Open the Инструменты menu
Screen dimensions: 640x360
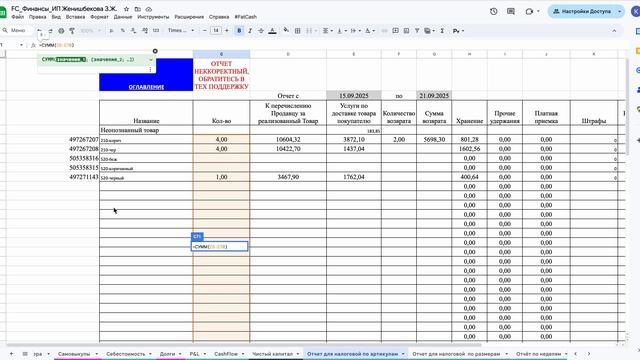(153, 17)
